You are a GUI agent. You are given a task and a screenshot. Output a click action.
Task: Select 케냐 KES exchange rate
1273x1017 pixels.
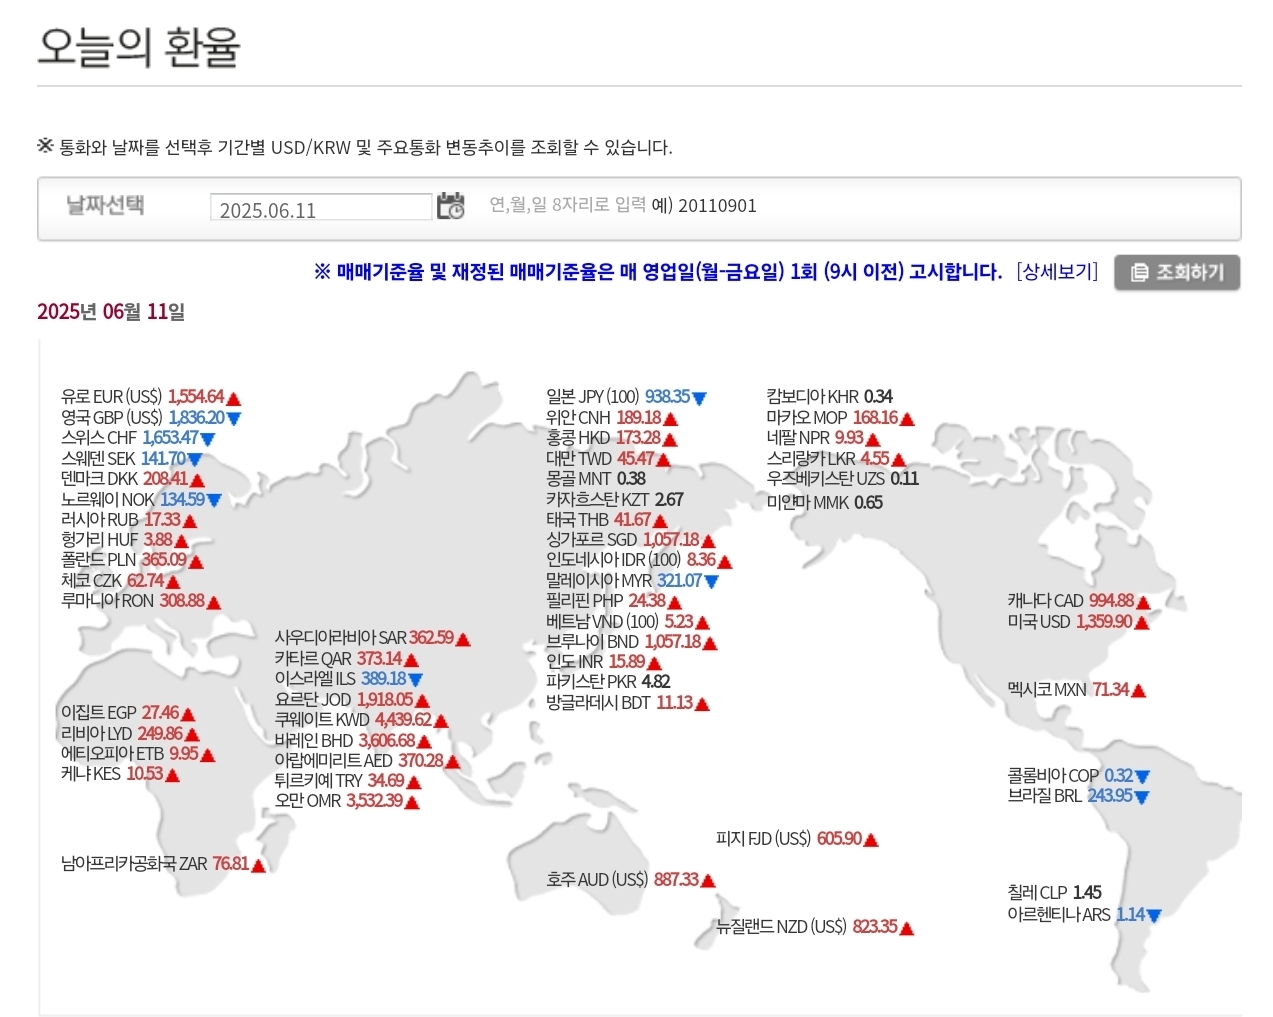pos(120,774)
